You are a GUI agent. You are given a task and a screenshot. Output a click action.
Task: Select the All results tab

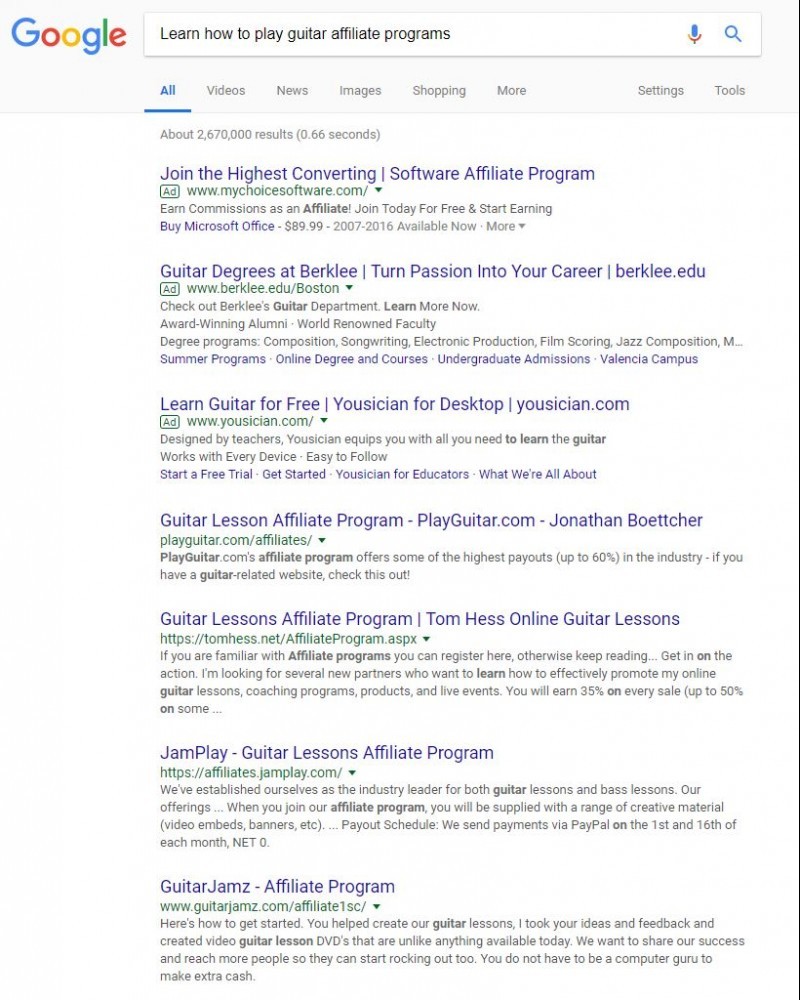168,91
